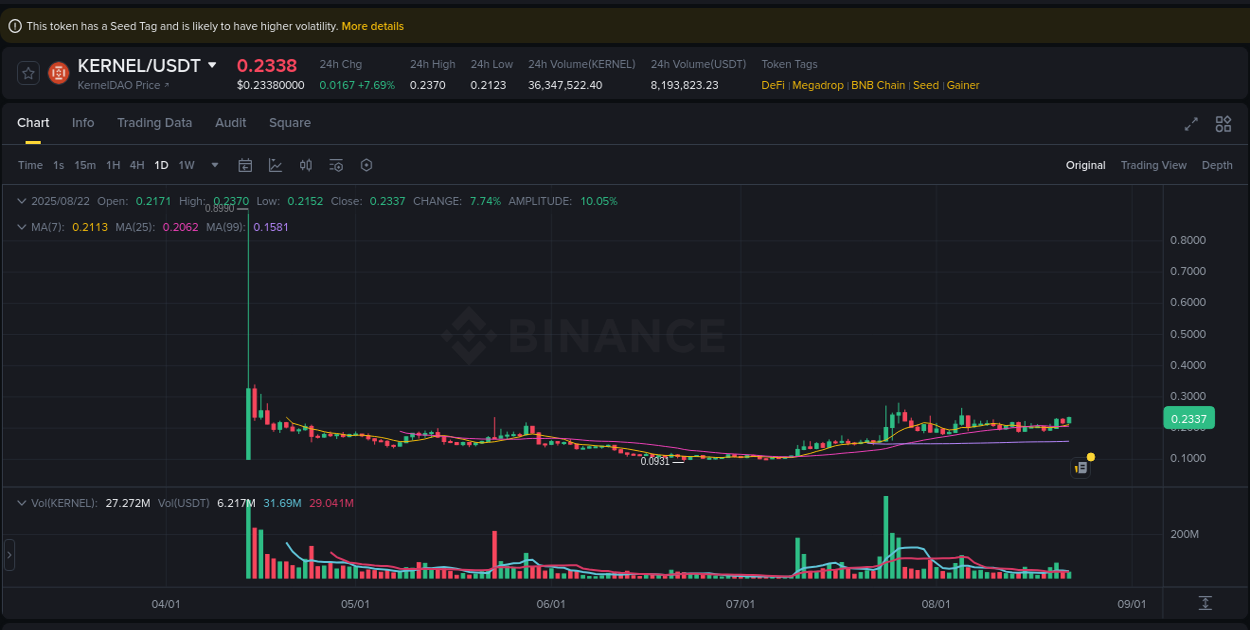
Task: Open the KERNEL/USDT pair selector dropdown
Action: (211, 65)
